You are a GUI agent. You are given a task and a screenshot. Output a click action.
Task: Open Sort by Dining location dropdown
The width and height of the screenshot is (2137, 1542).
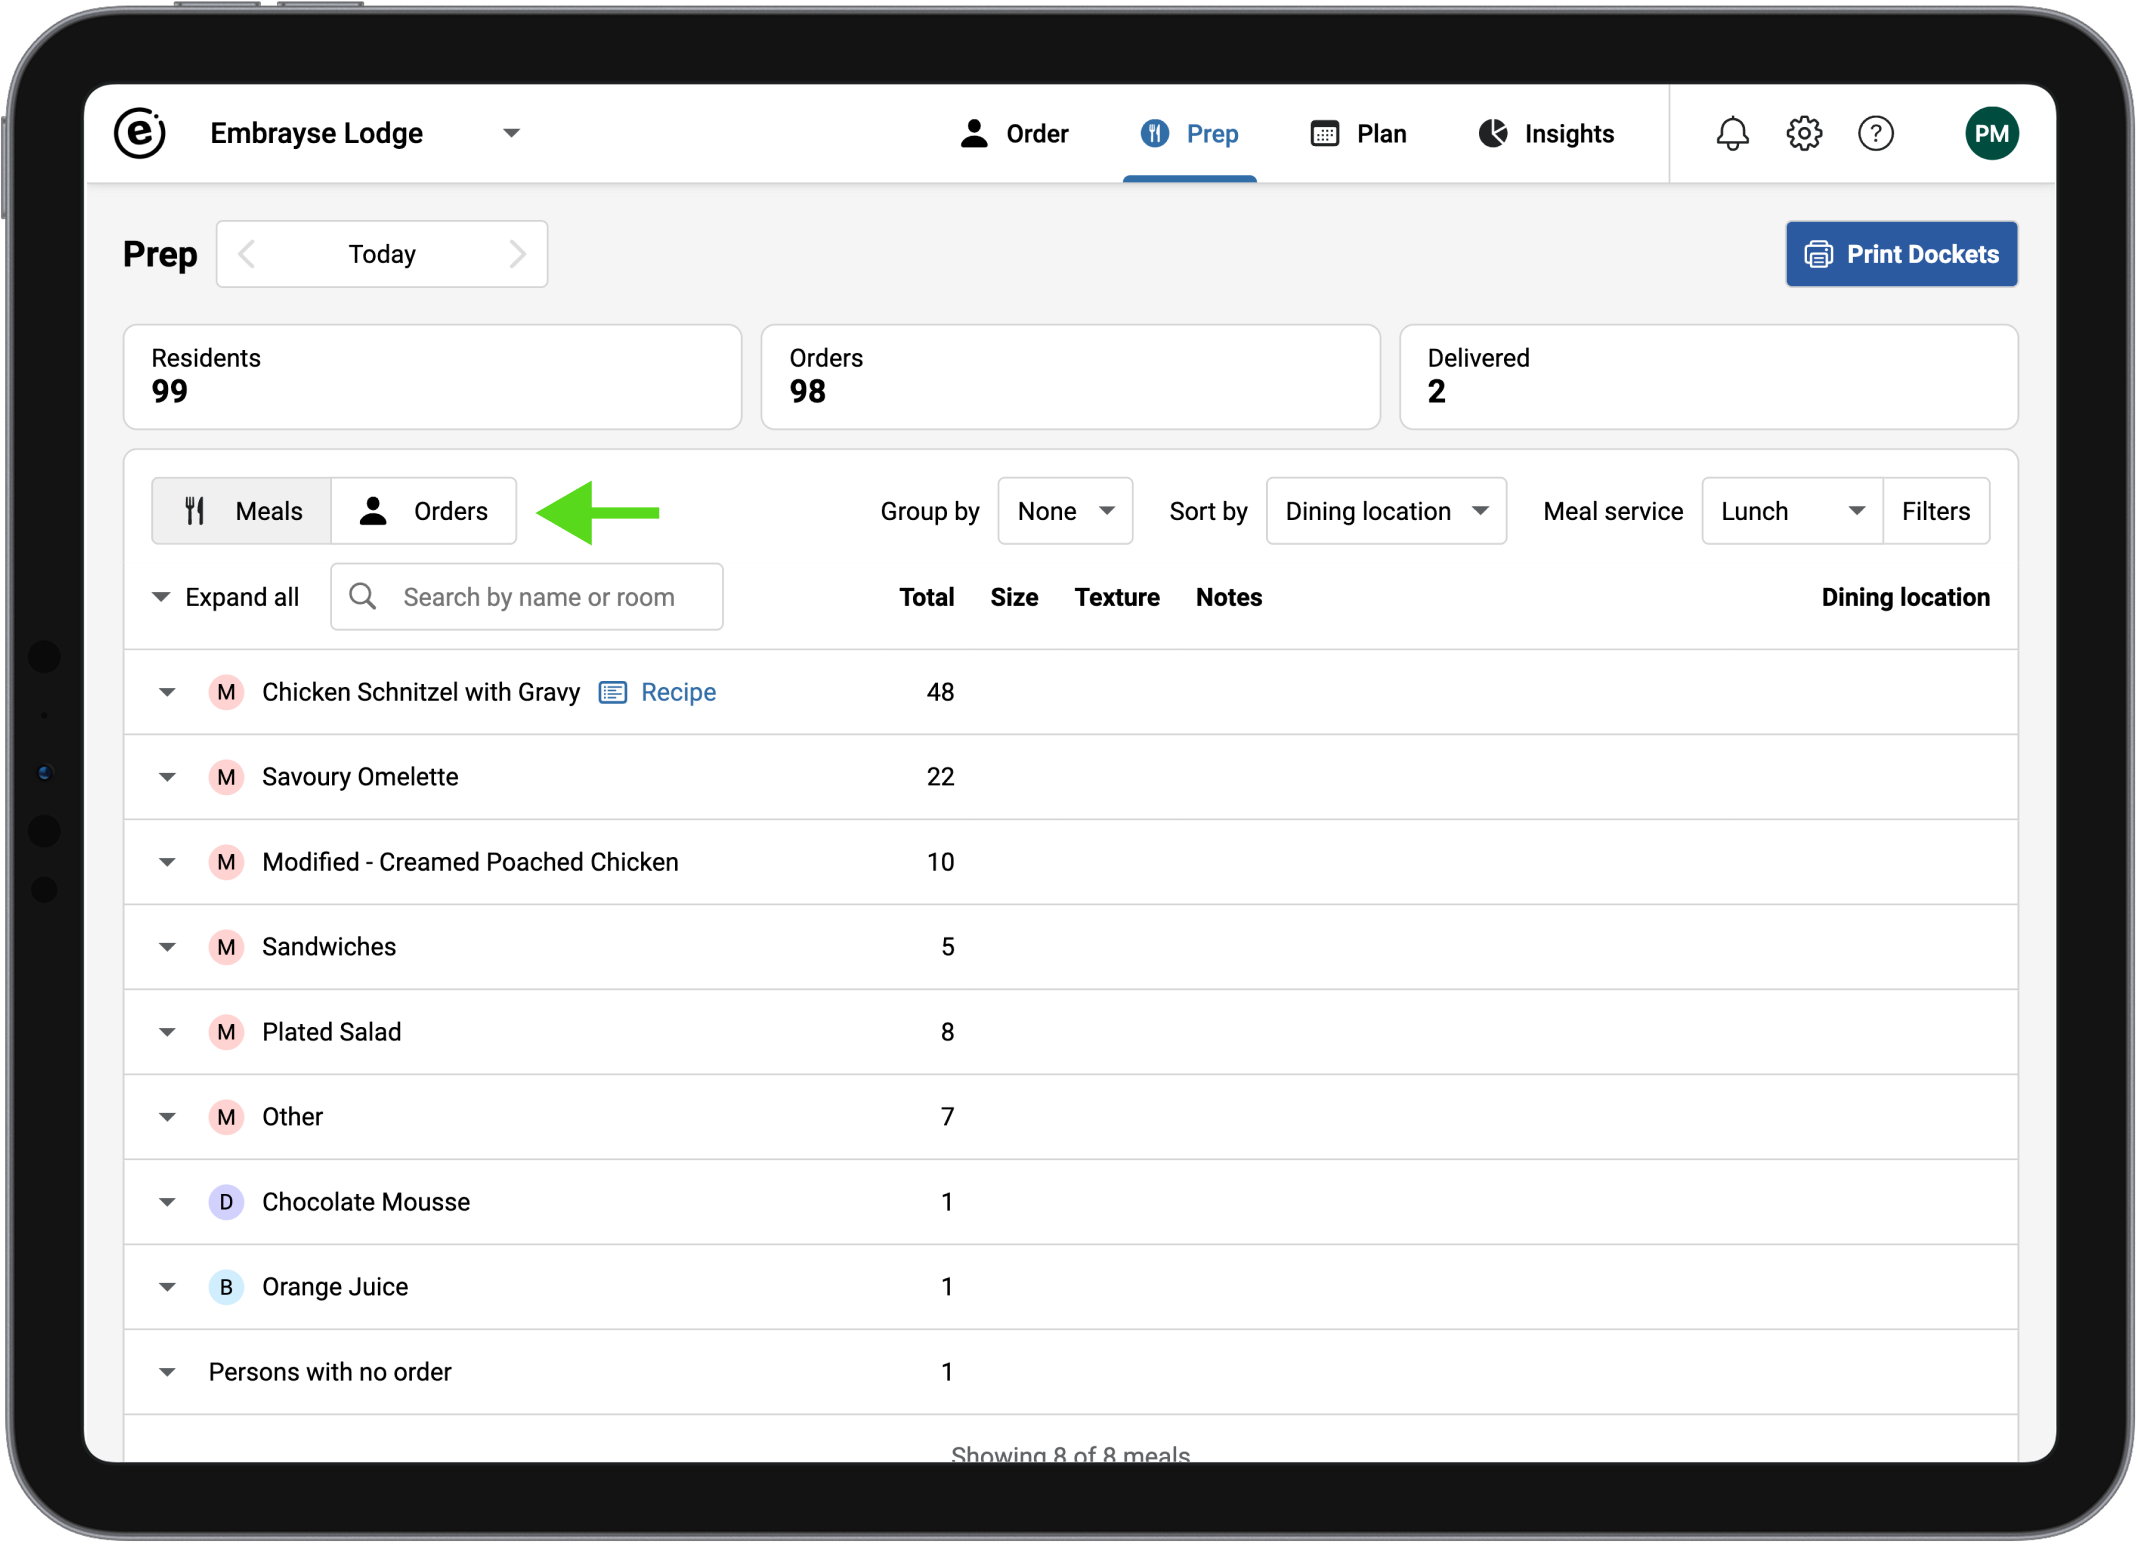[x=1385, y=511]
